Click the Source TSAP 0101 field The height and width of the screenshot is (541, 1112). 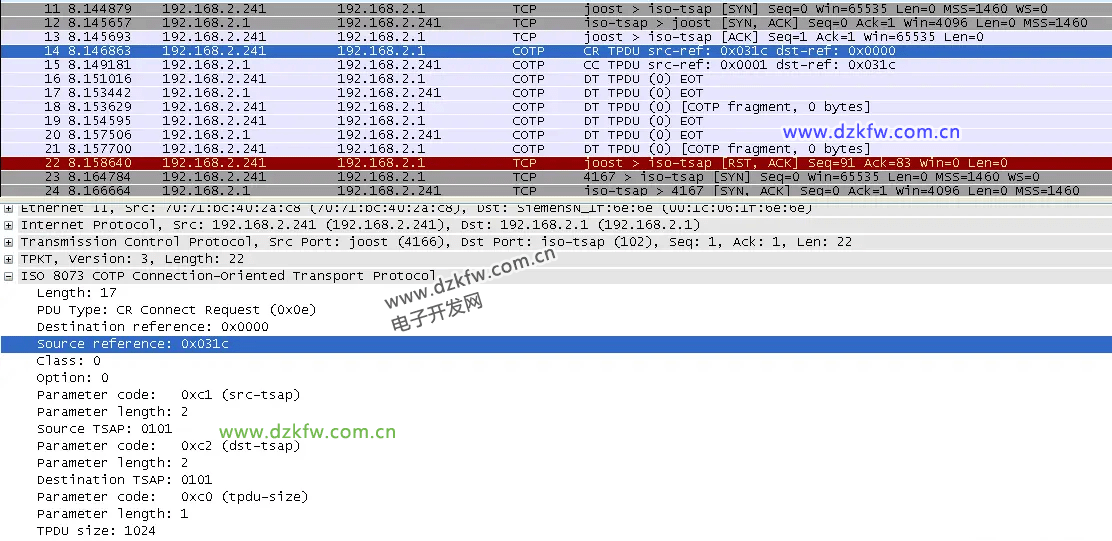click(x=104, y=429)
